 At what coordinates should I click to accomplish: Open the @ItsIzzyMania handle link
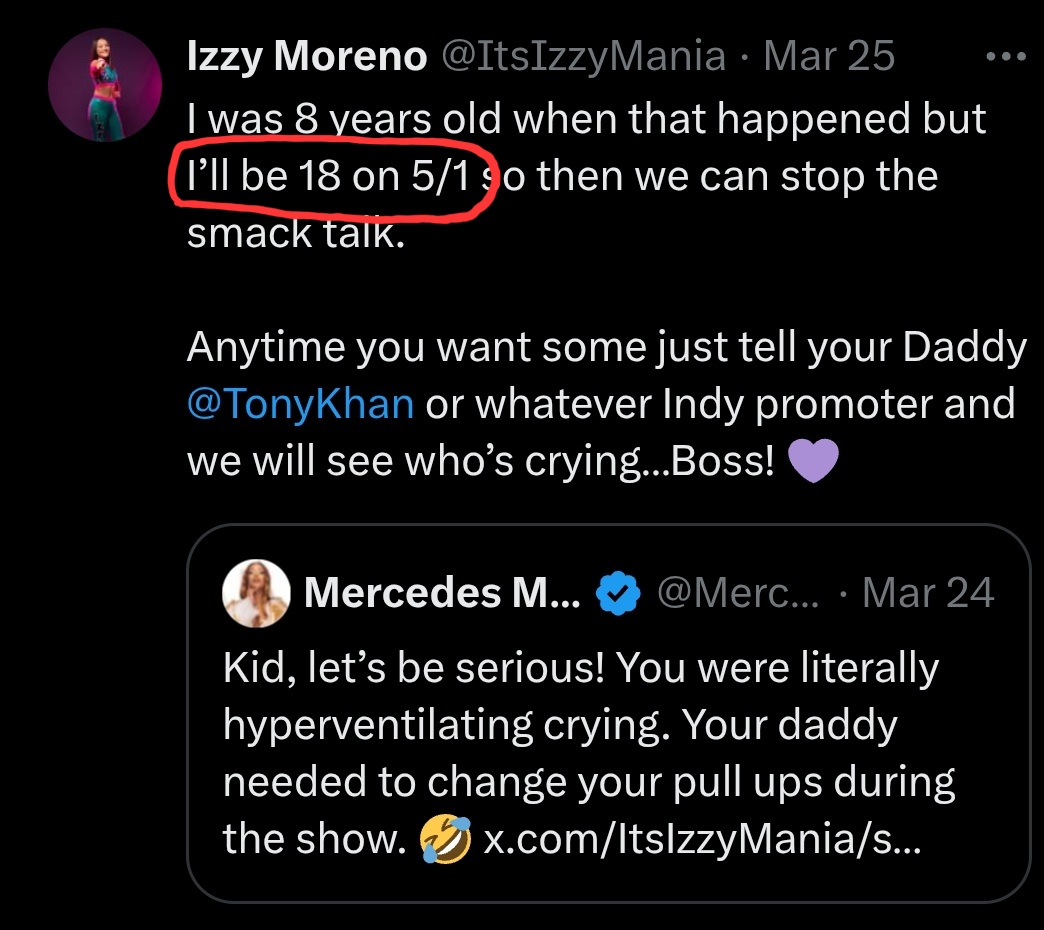tap(583, 57)
